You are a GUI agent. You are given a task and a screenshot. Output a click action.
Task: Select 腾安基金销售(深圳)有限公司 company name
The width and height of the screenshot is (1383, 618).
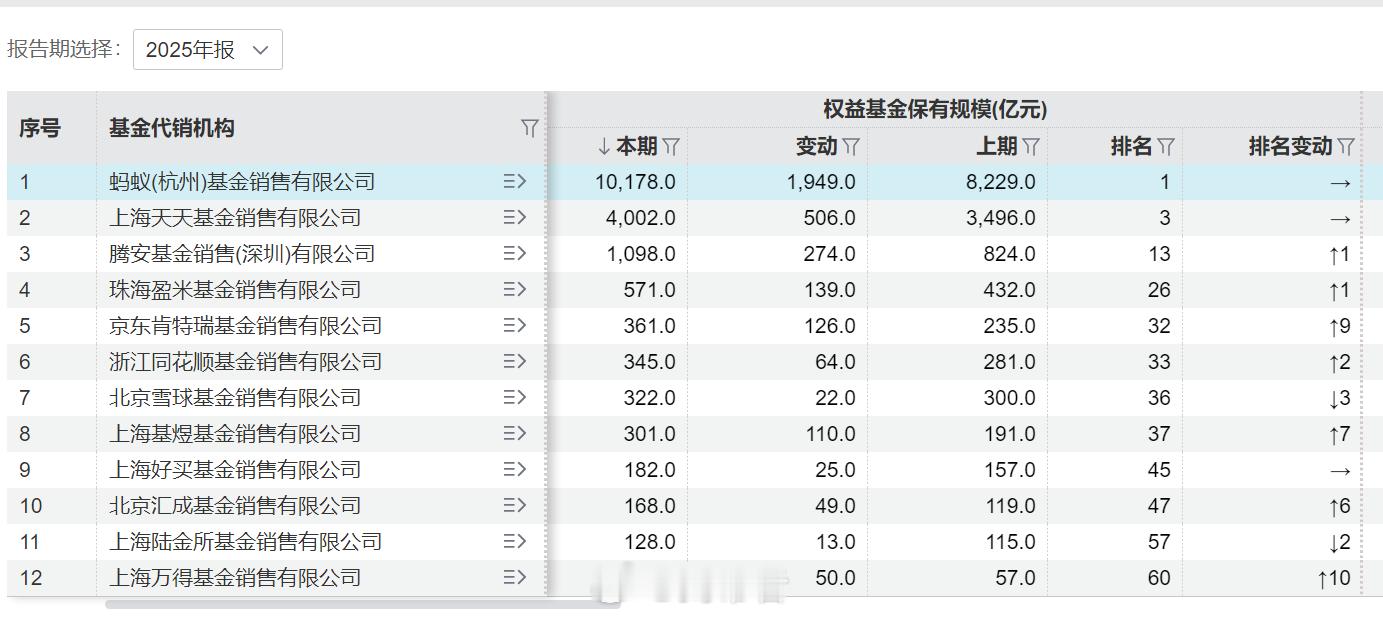(x=240, y=253)
